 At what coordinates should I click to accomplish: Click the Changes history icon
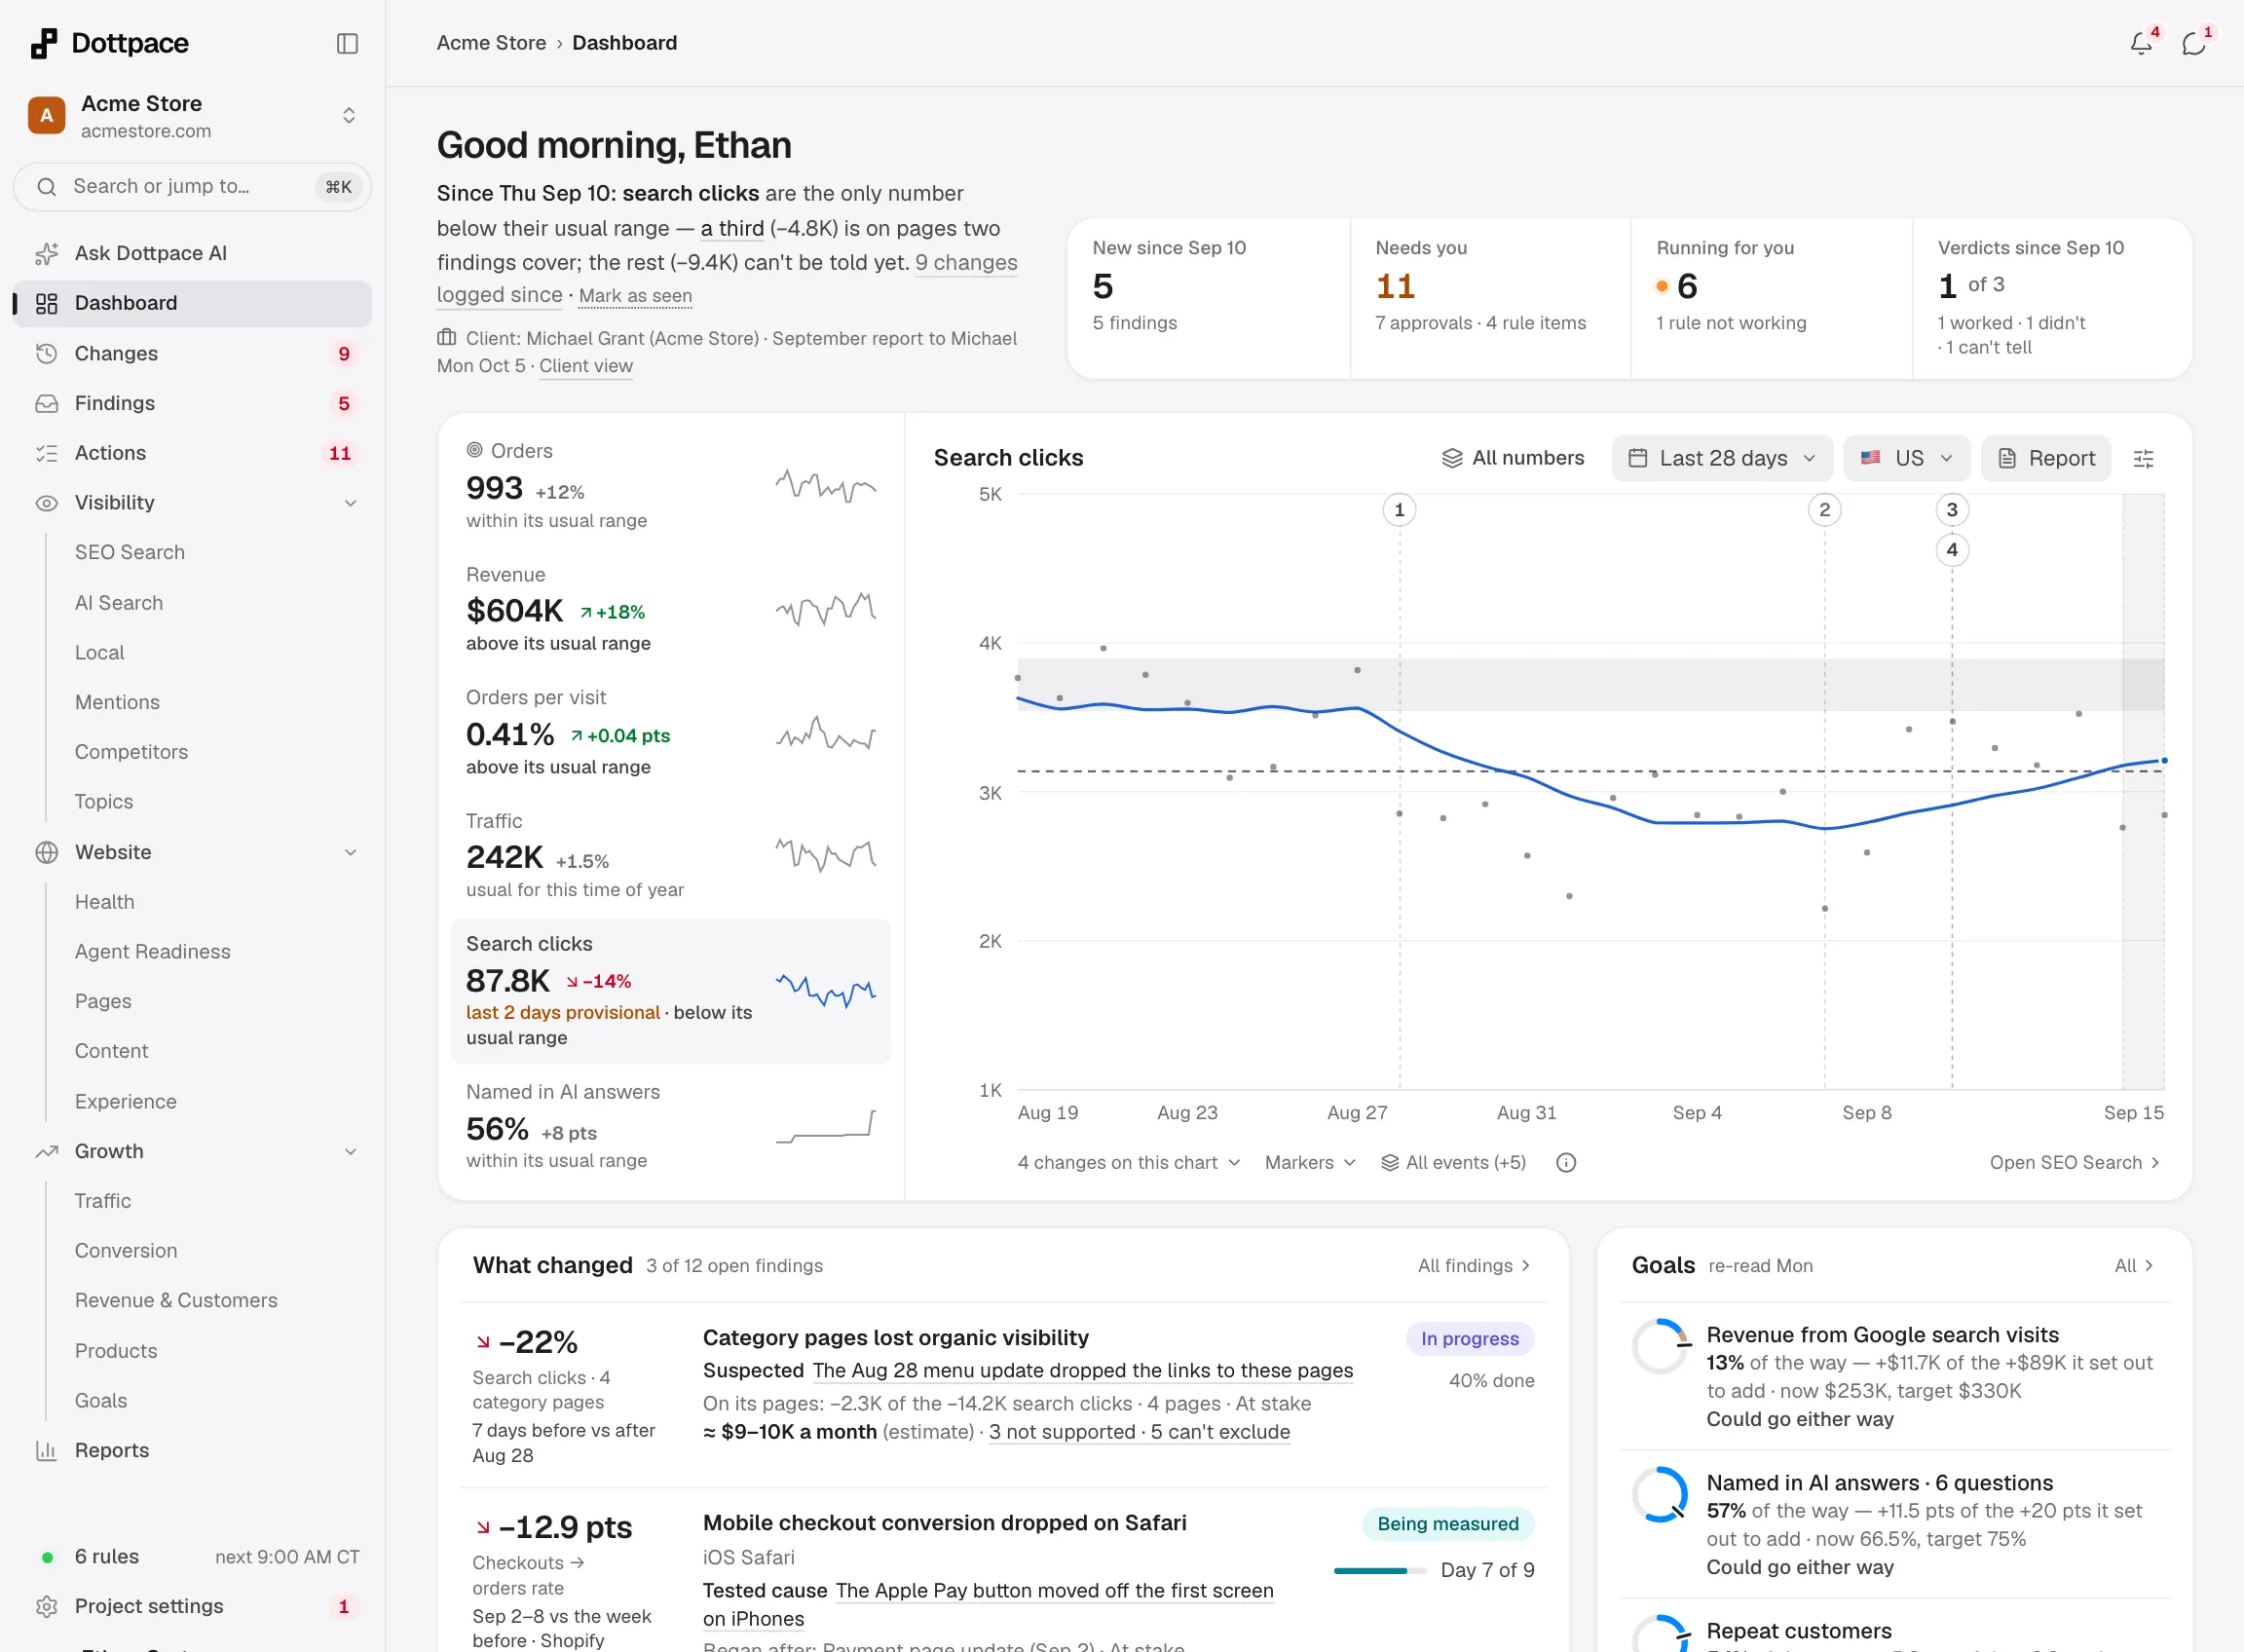[46, 353]
